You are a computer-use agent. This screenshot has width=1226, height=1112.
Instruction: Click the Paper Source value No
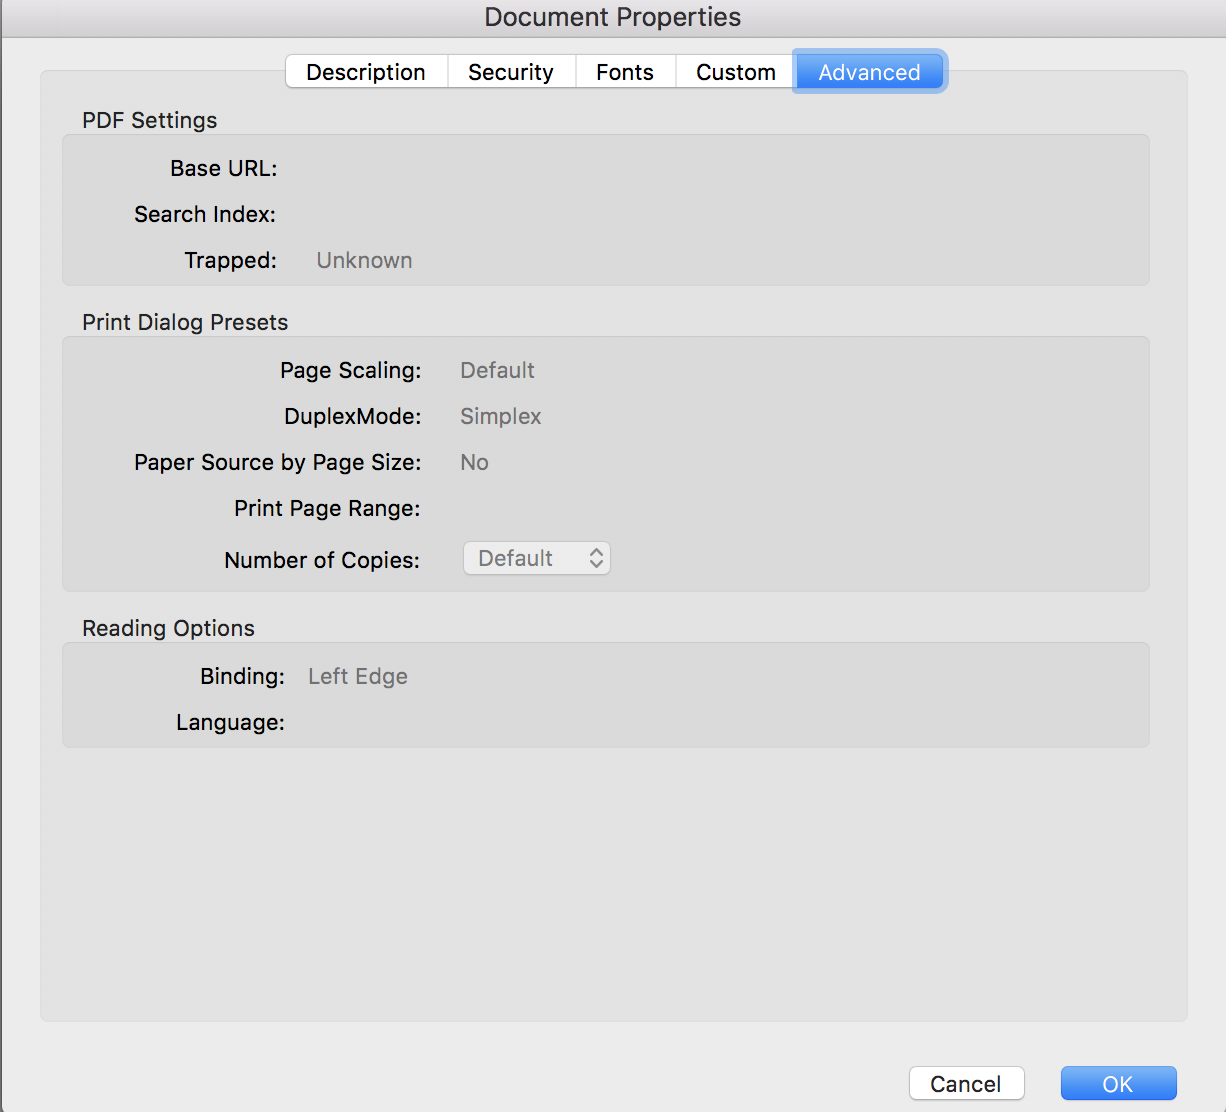pyautogui.click(x=474, y=462)
